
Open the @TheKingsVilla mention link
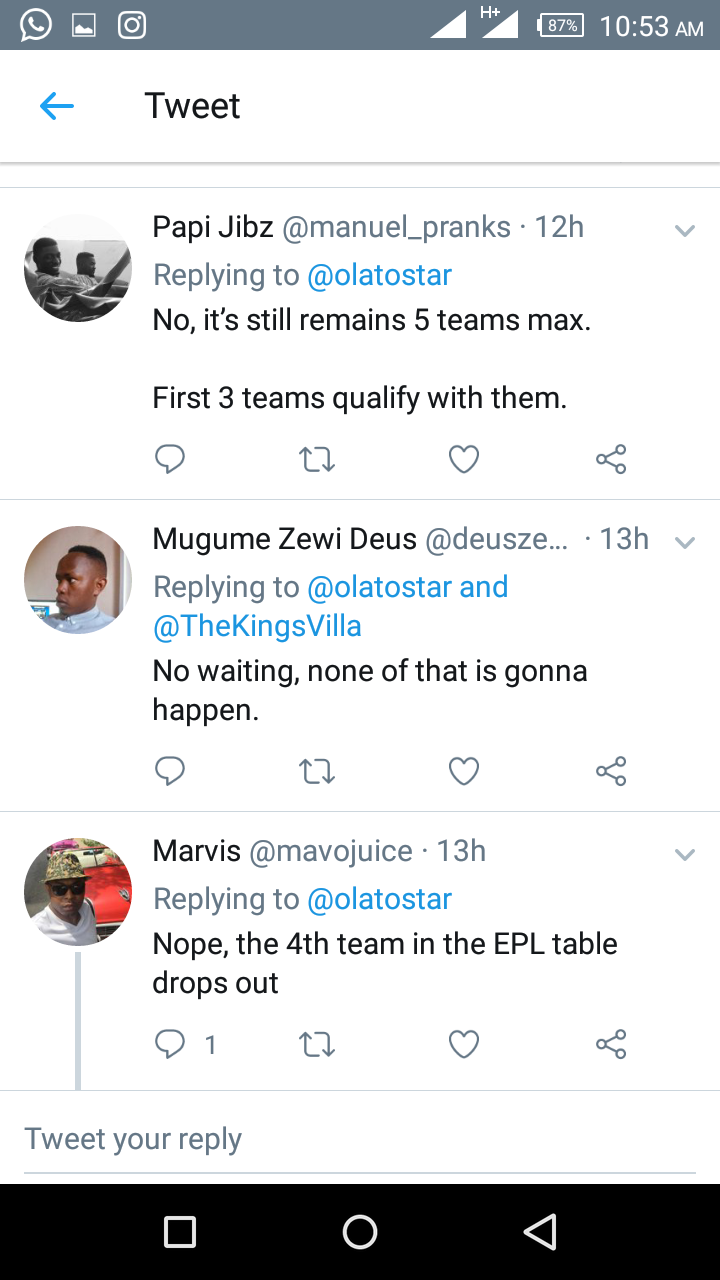pos(257,627)
